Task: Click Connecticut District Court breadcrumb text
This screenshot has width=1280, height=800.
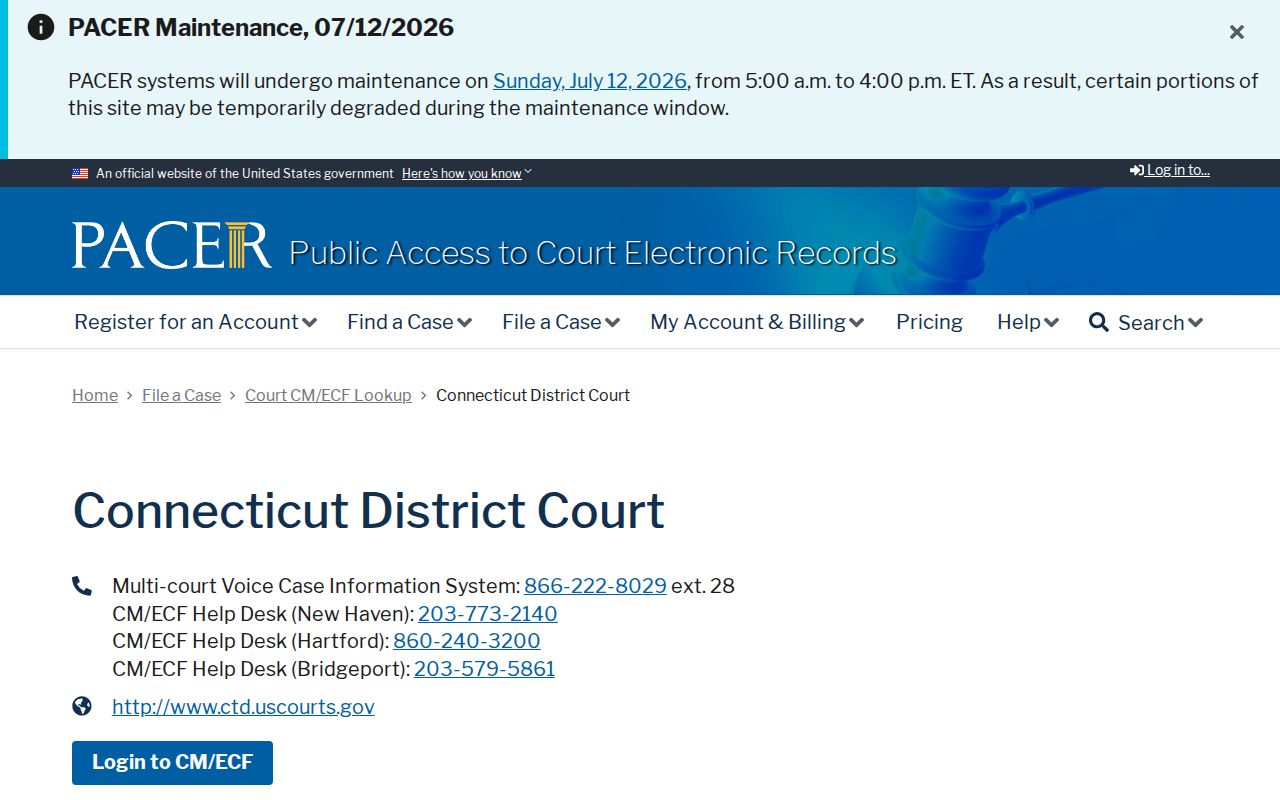Action: tap(533, 395)
